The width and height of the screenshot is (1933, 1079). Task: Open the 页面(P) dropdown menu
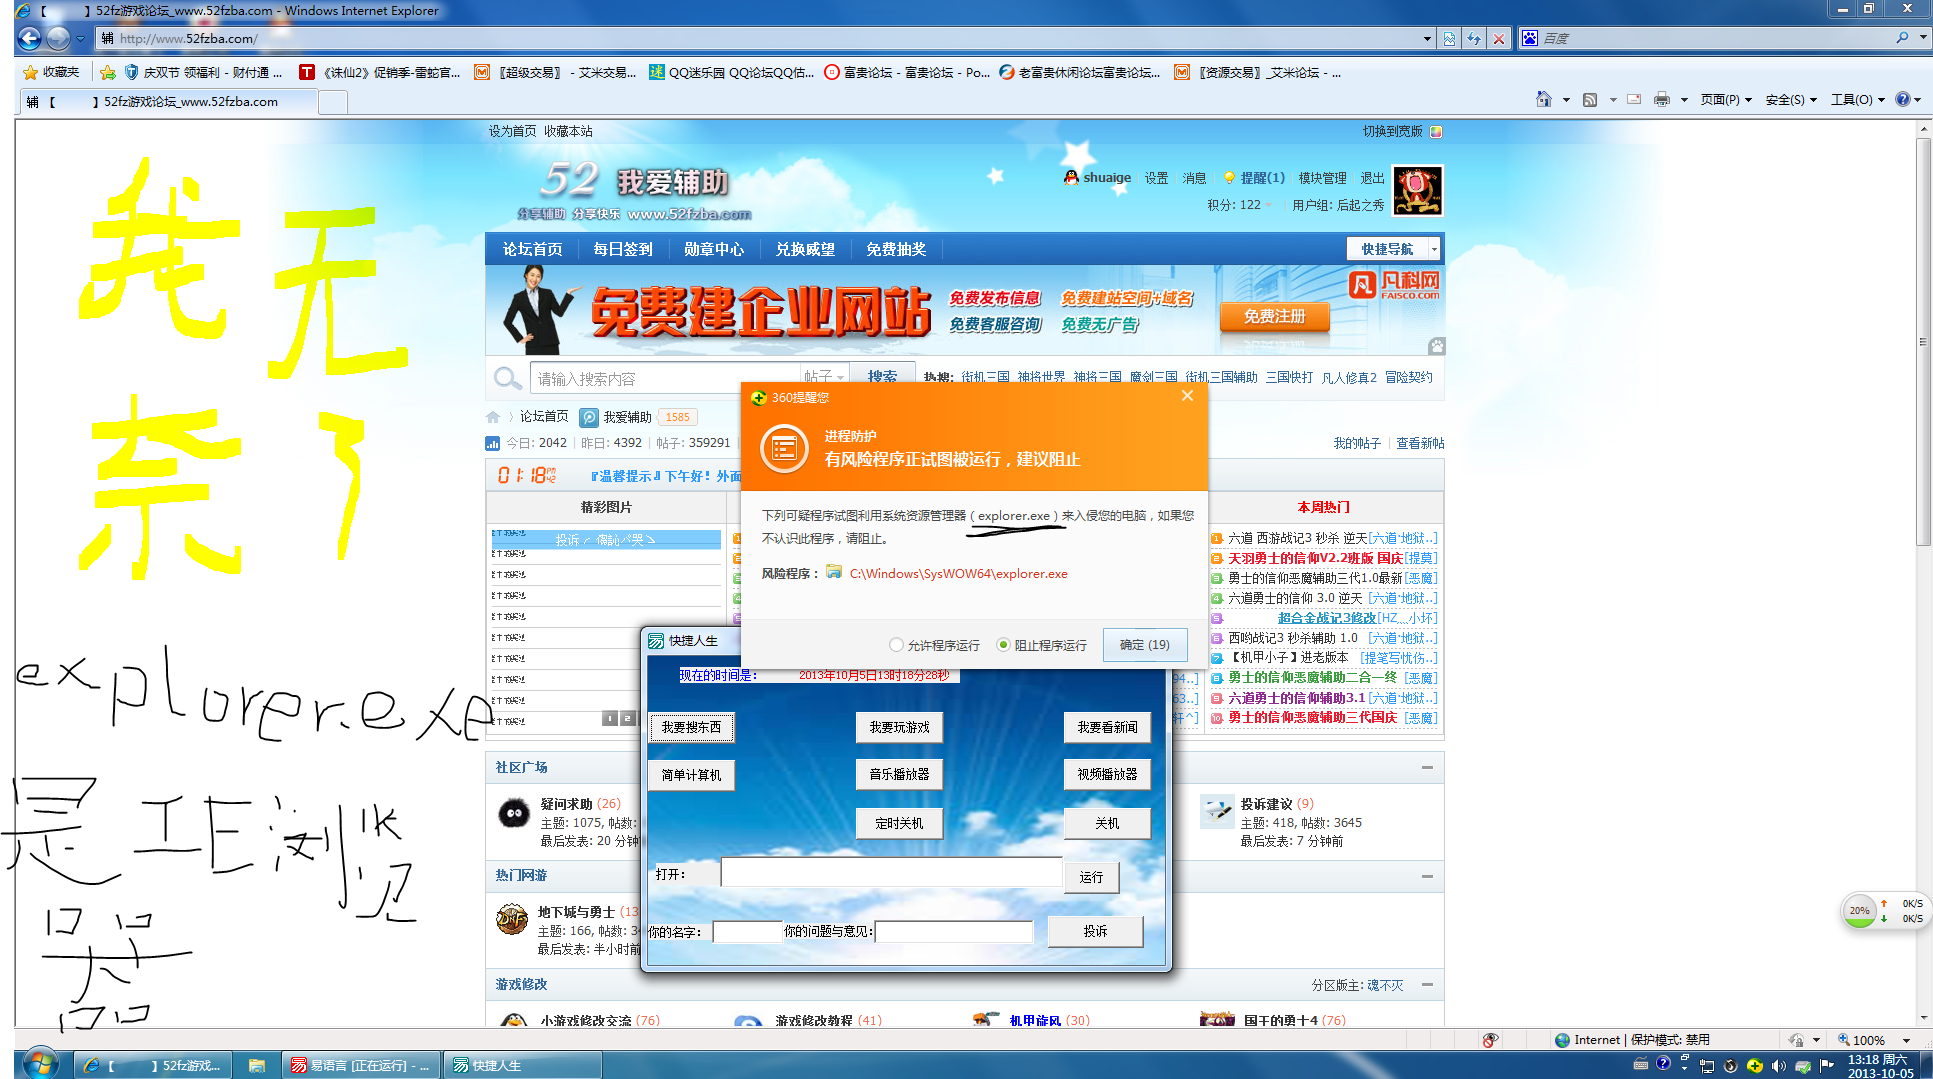pos(1727,99)
